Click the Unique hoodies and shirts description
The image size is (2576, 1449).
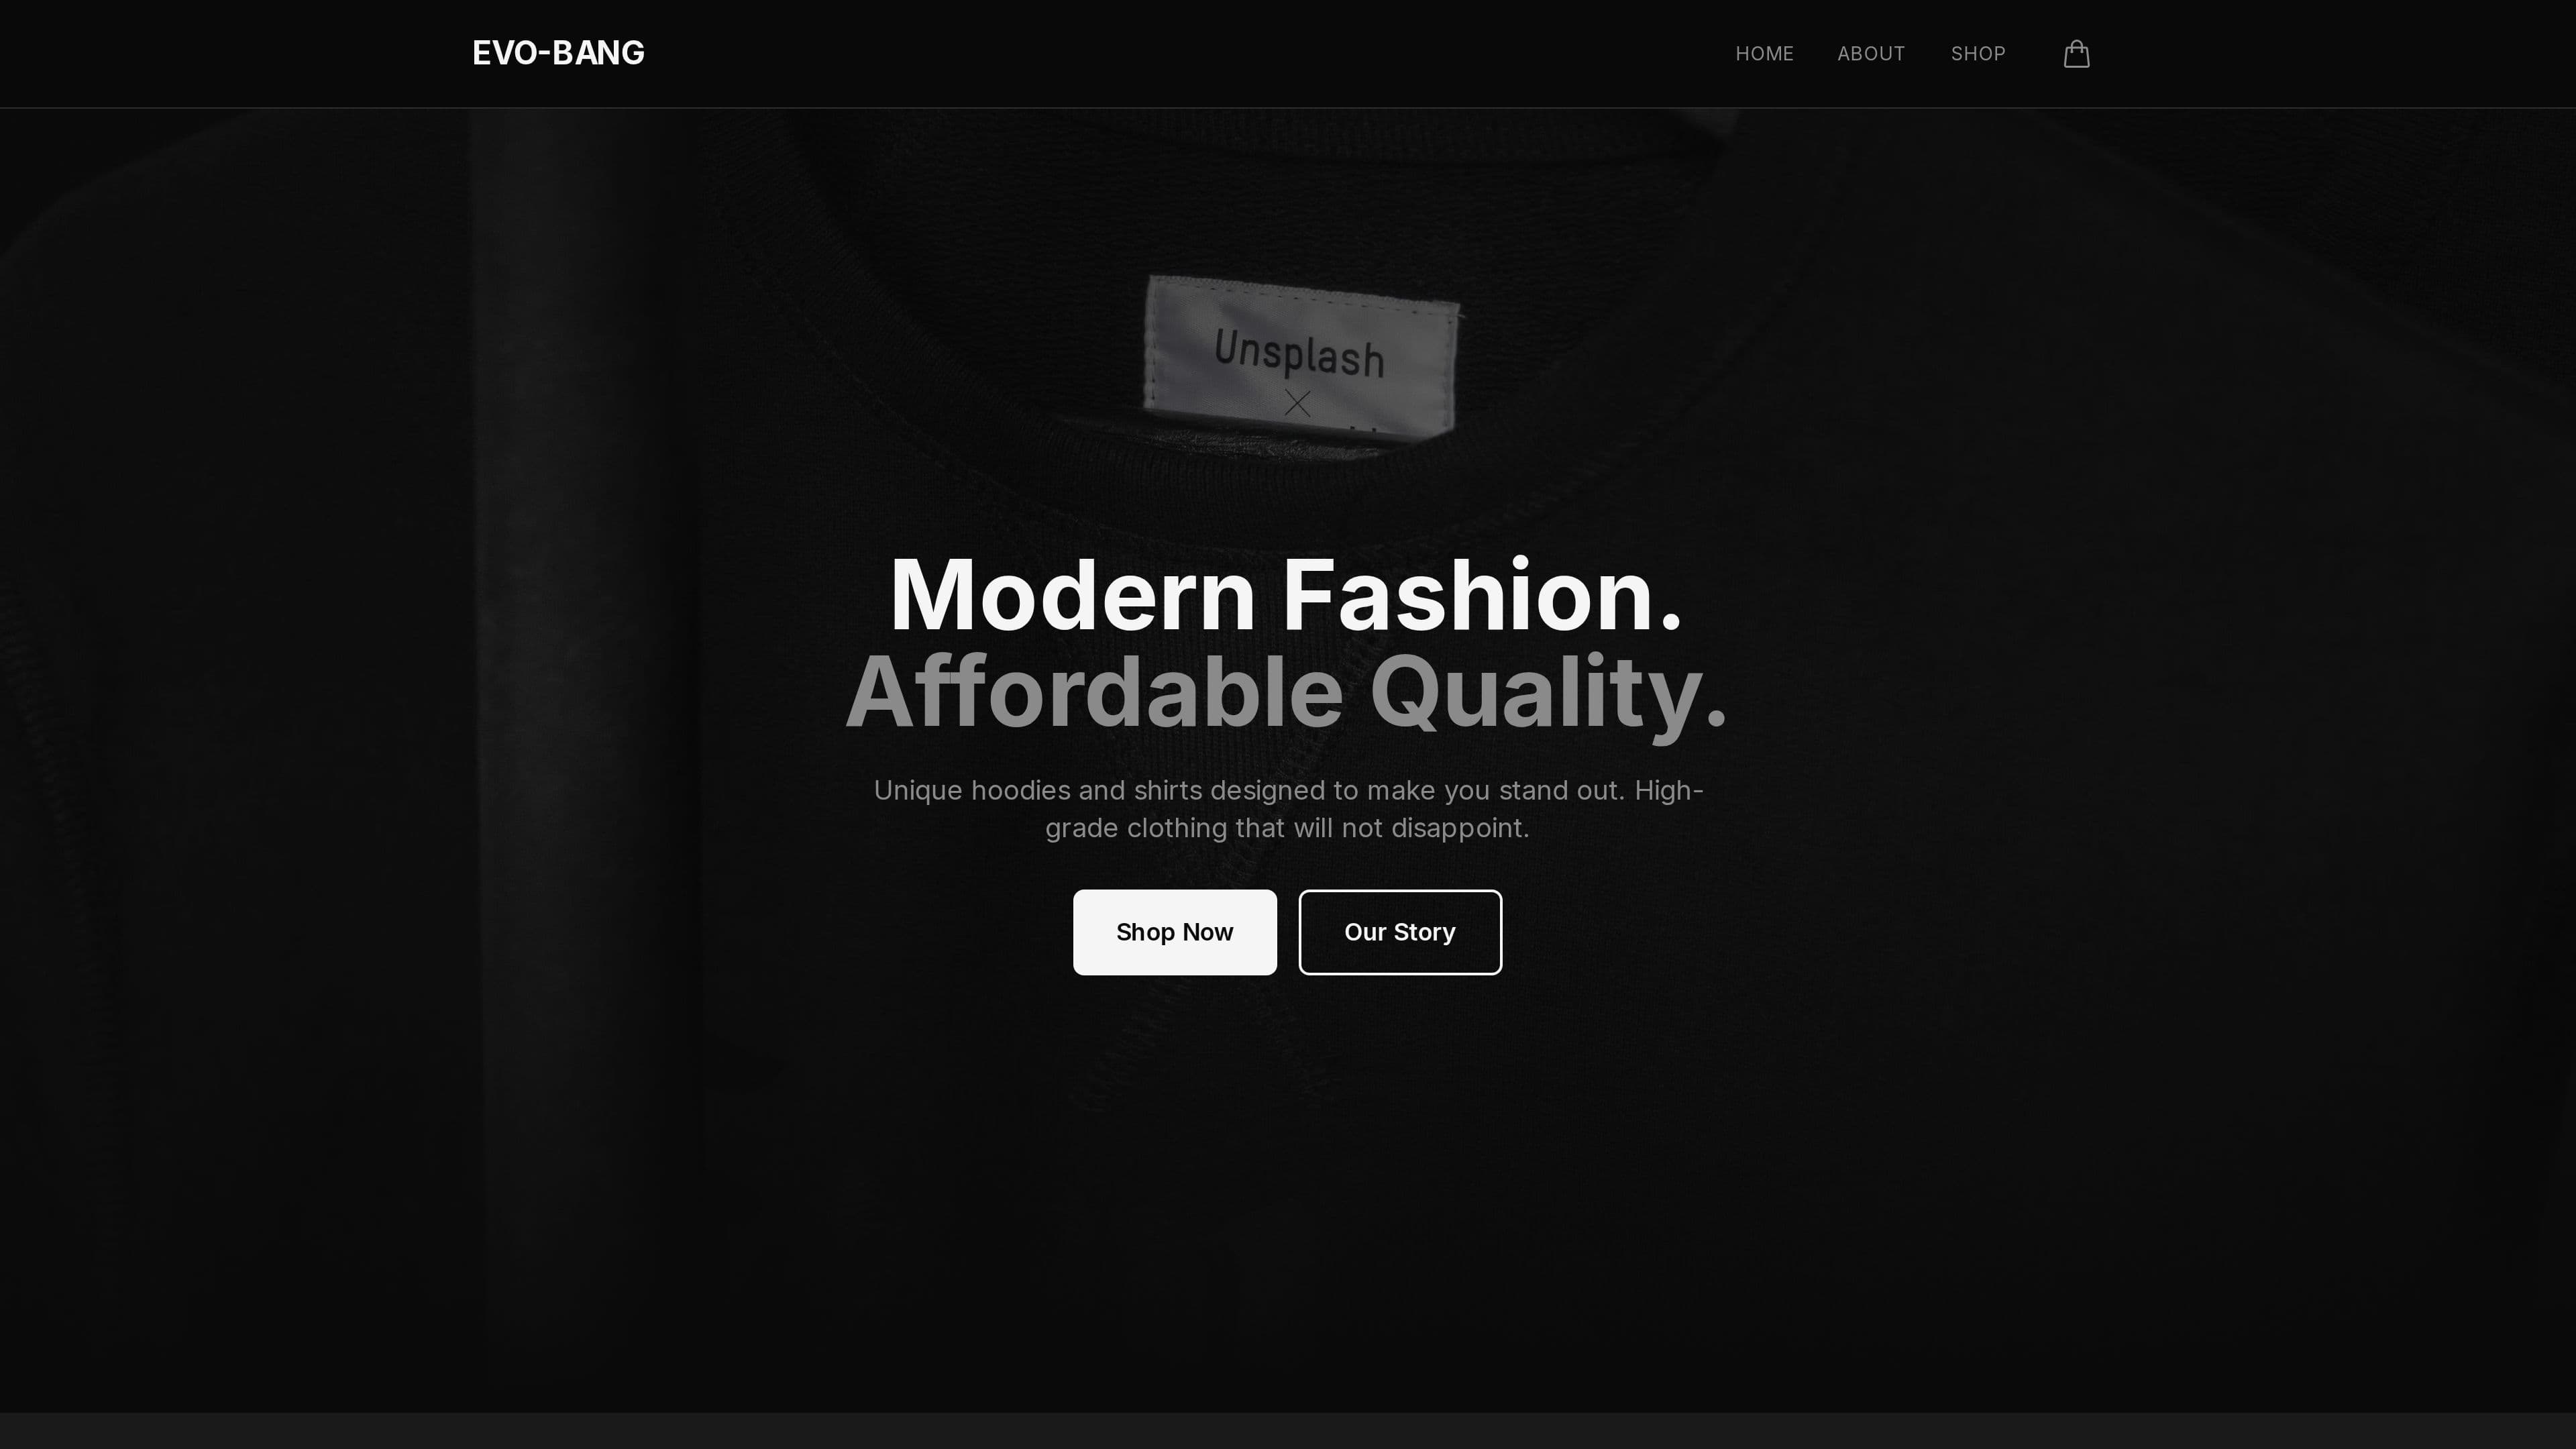click(x=1288, y=809)
